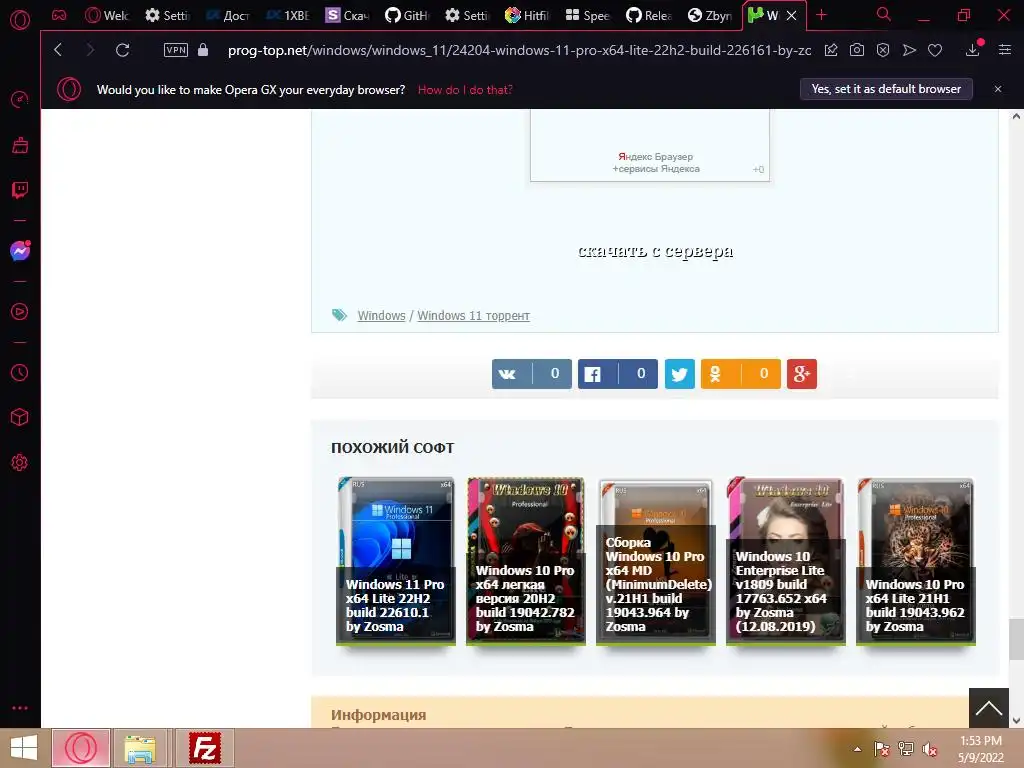This screenshot has height=768, width=1024.
Task: Switch to the Zbyn tab
Action: pos(710,15)
